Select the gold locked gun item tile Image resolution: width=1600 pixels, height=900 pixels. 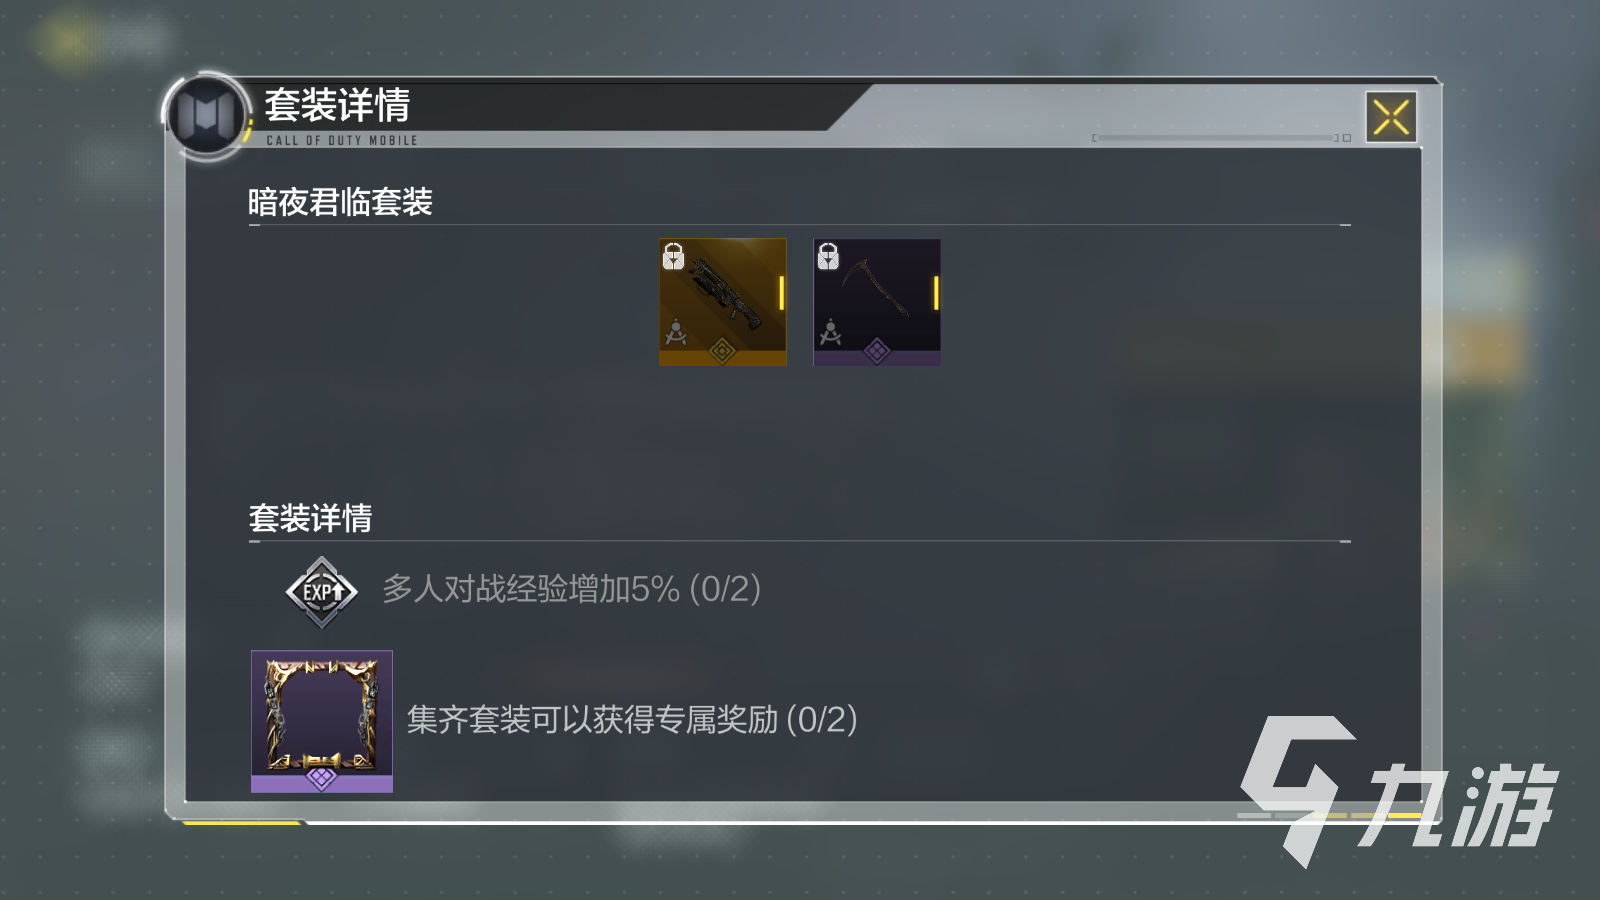(x=723, y=302)
